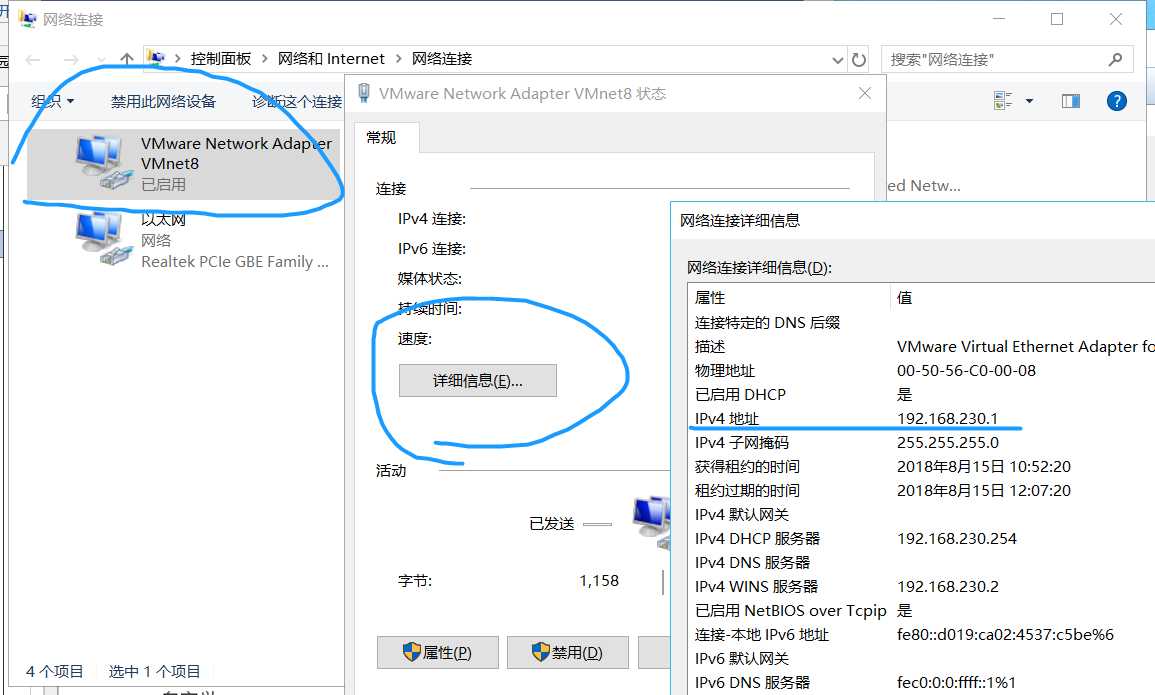This screenshot has width=1155, height=695.
Task: Go forward using the Forward arrow
Action: 71,60
